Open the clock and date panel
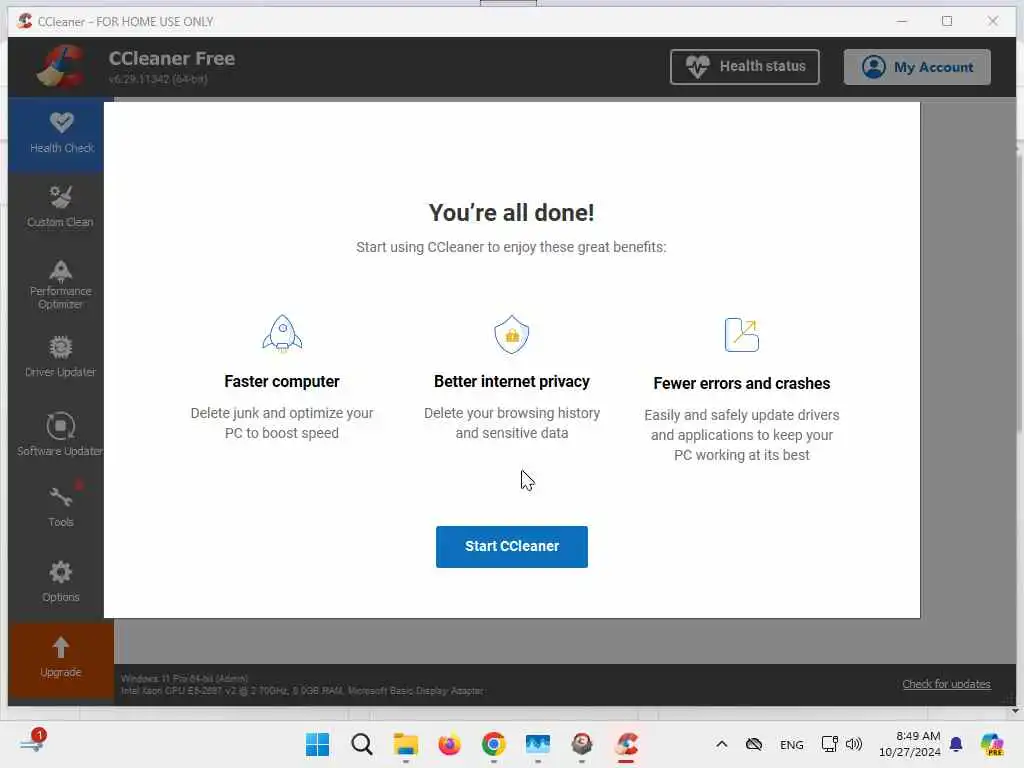Screen dimensions: 1024x768 (x=909, y=744)
